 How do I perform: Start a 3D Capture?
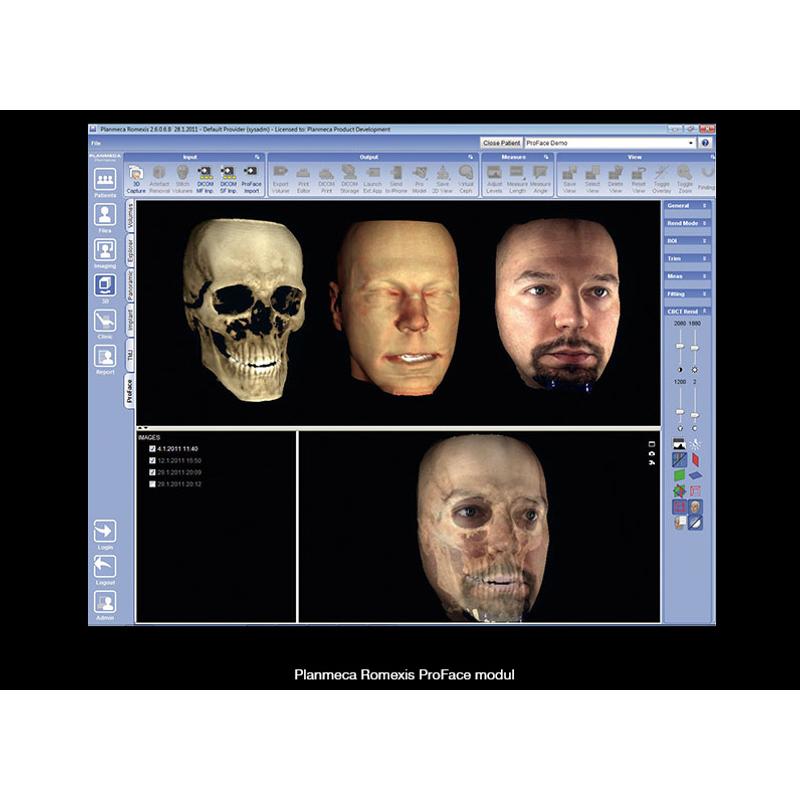136,179
